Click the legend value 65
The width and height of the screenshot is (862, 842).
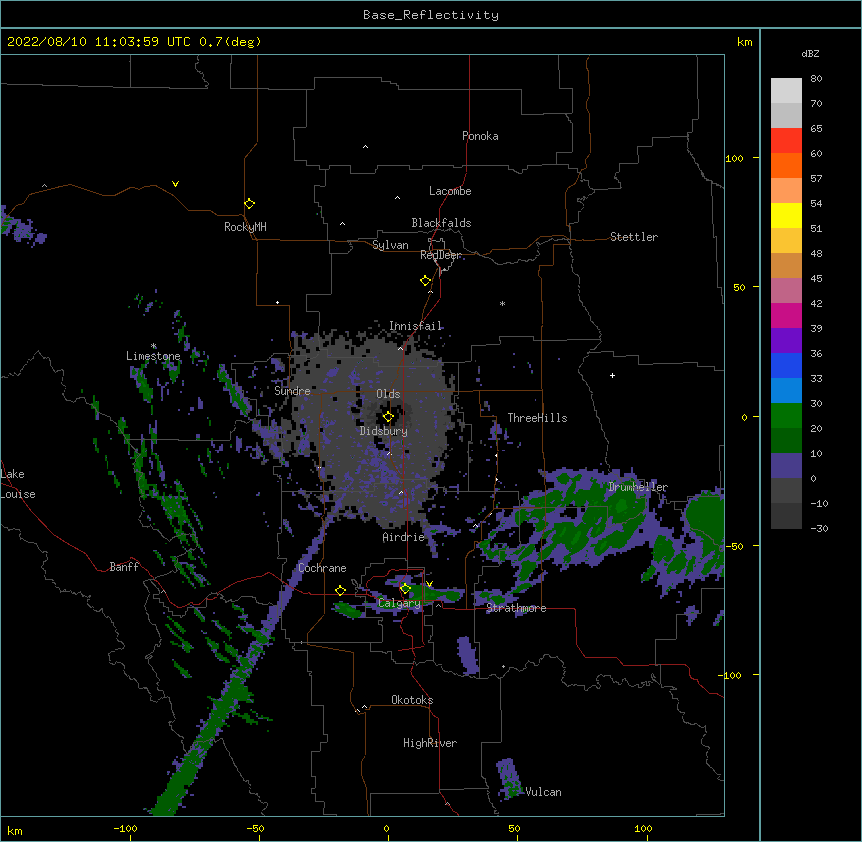coord(816,129)
